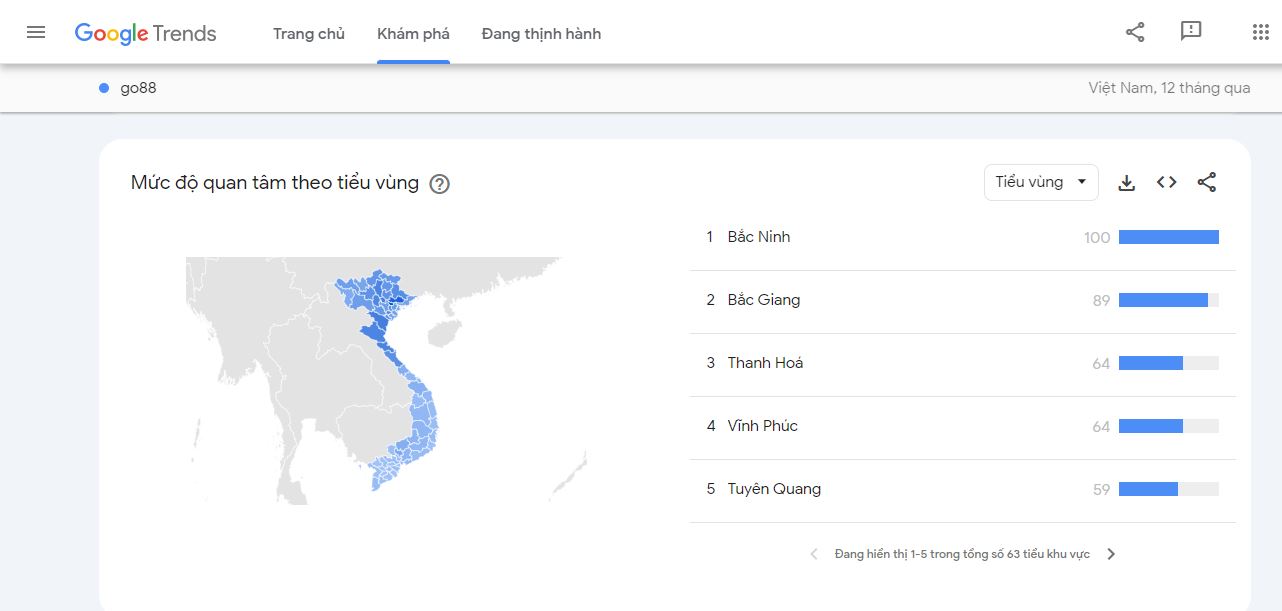Get the embed code for this chart
The height and width of the screenshot is (611, 1282).
point(1167,182)
